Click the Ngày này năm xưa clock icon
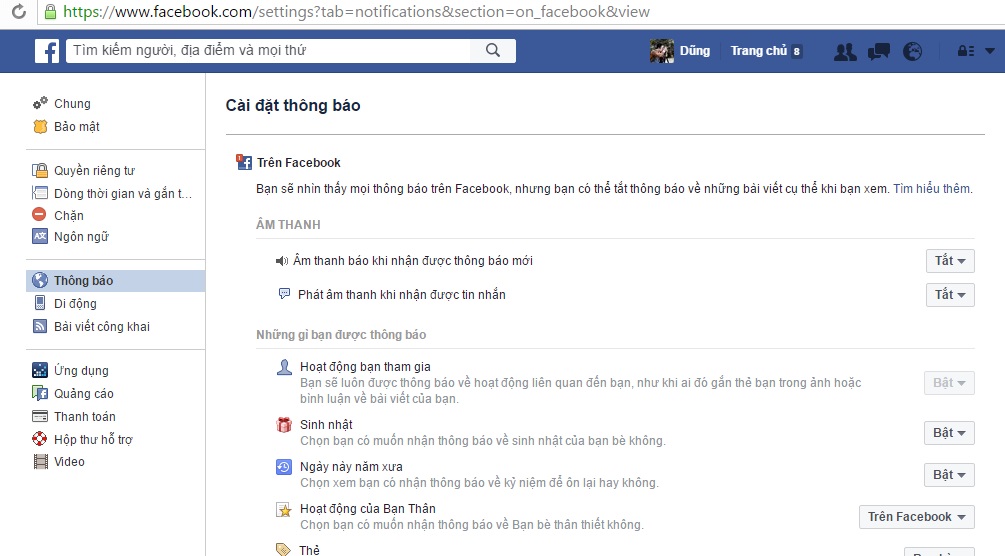The width and height of the screenshot is (1005, 556). (x=284, y=467)
